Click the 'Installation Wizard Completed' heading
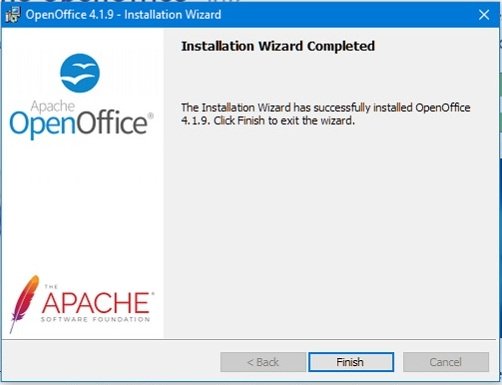This screenshot has width=502, height=385. [278, 46]
